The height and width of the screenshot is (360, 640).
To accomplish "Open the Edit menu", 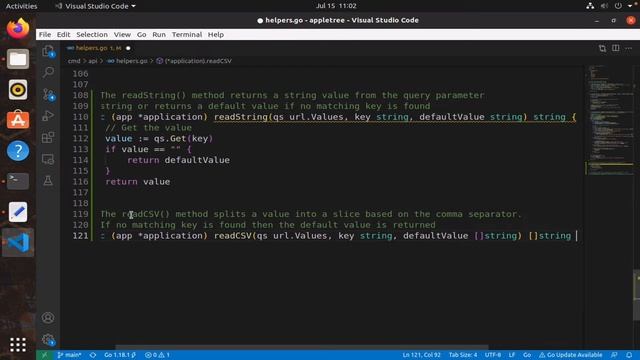I will [63, 35].
